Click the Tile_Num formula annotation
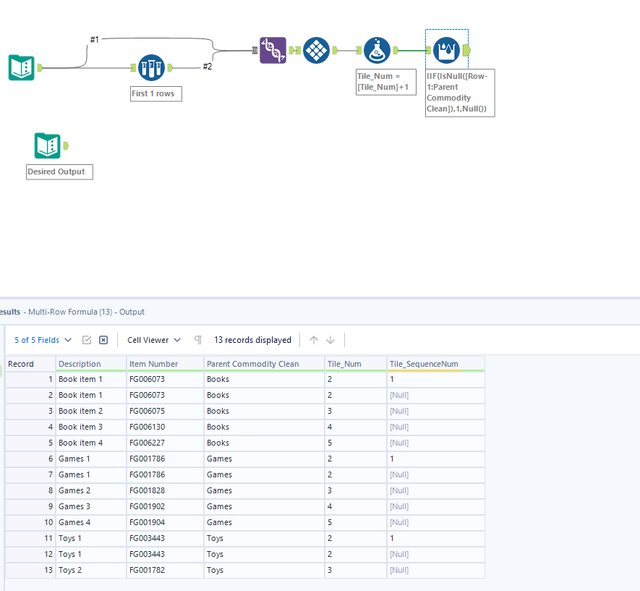 (x=386, y=82)
